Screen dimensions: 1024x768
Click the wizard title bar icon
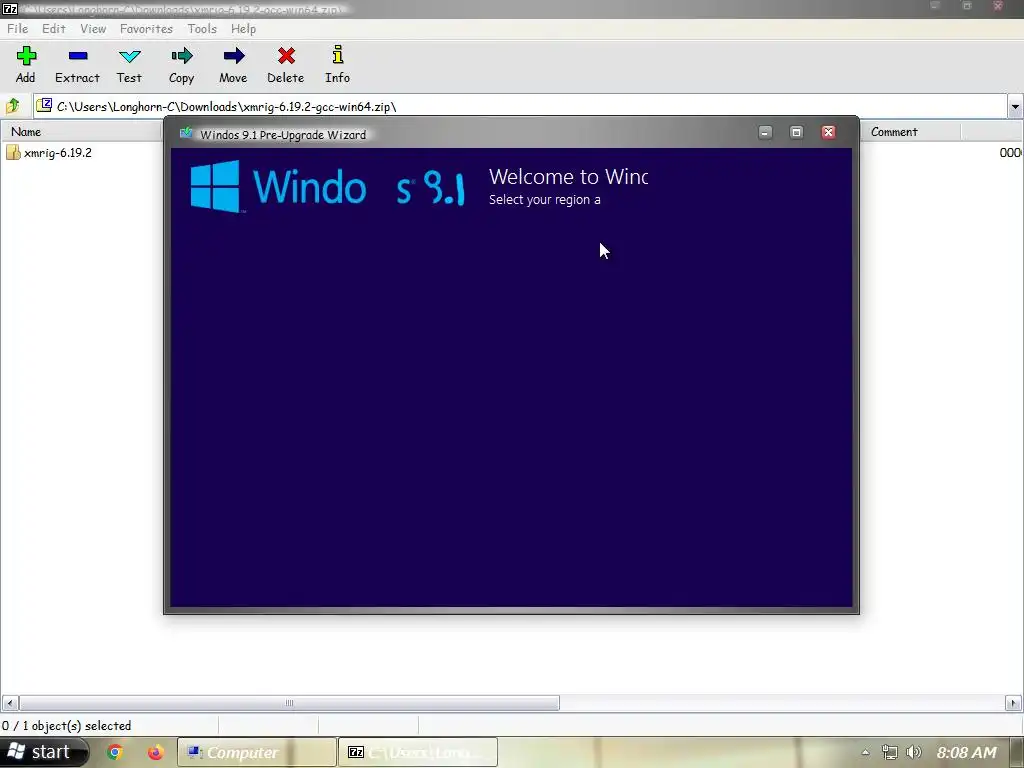click(x=186, y=133)
